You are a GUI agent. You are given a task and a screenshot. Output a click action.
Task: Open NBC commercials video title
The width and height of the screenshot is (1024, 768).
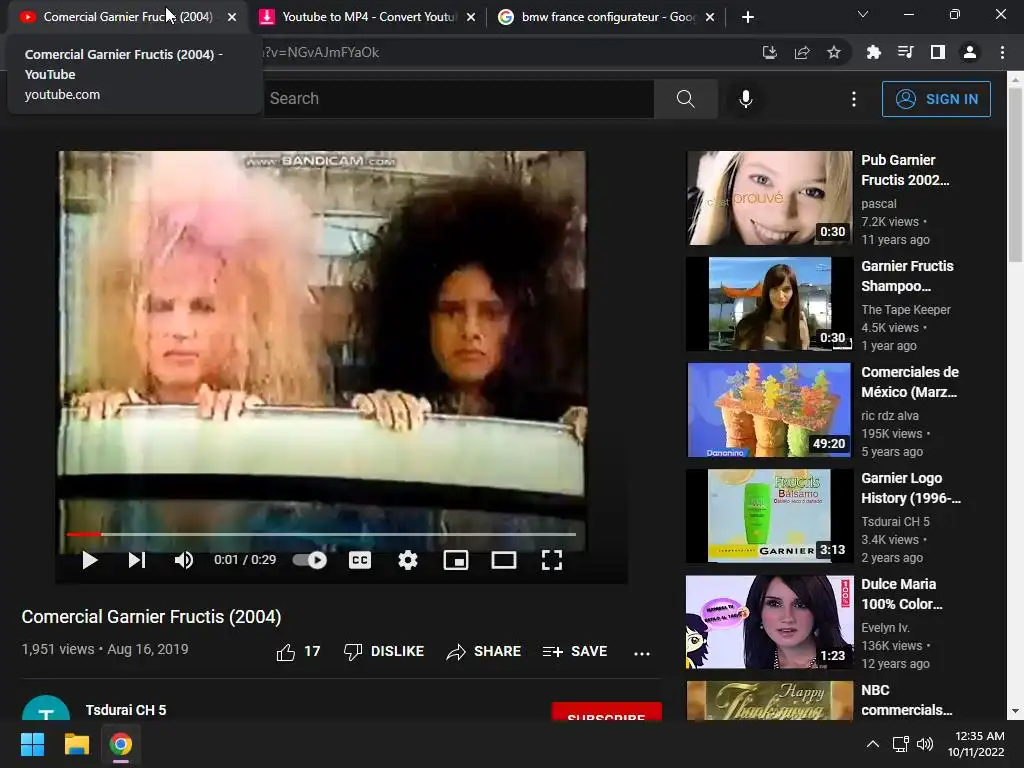click(906, 700)
